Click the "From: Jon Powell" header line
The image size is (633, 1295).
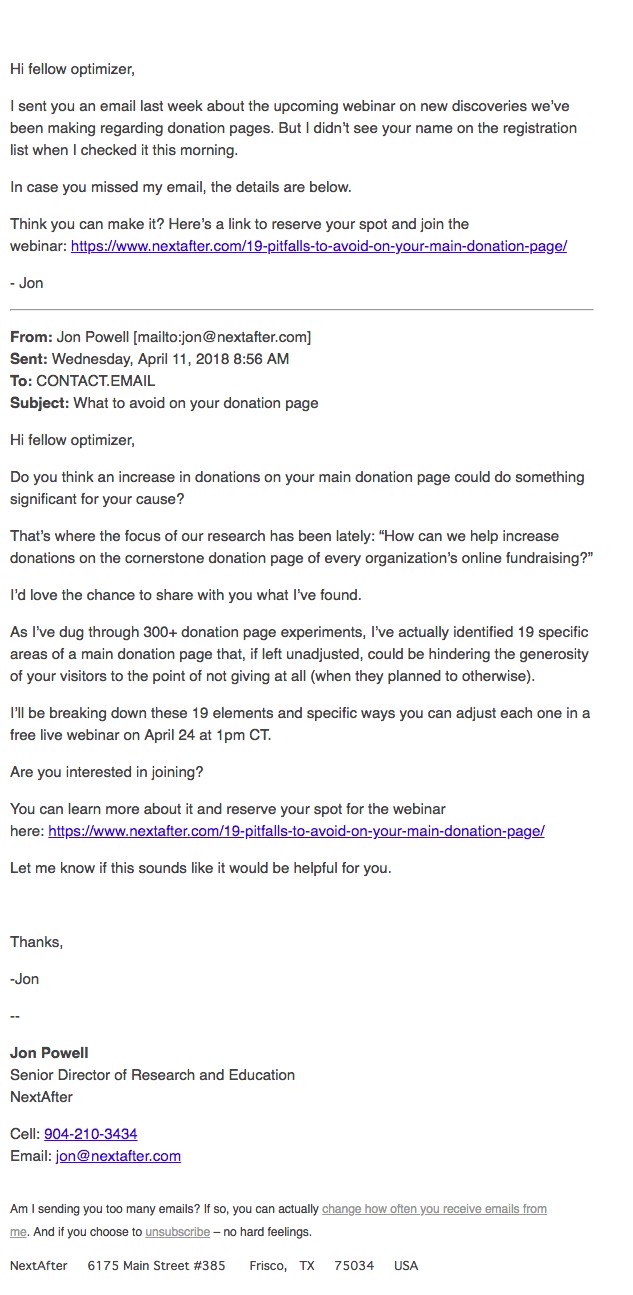pos(160,337)
